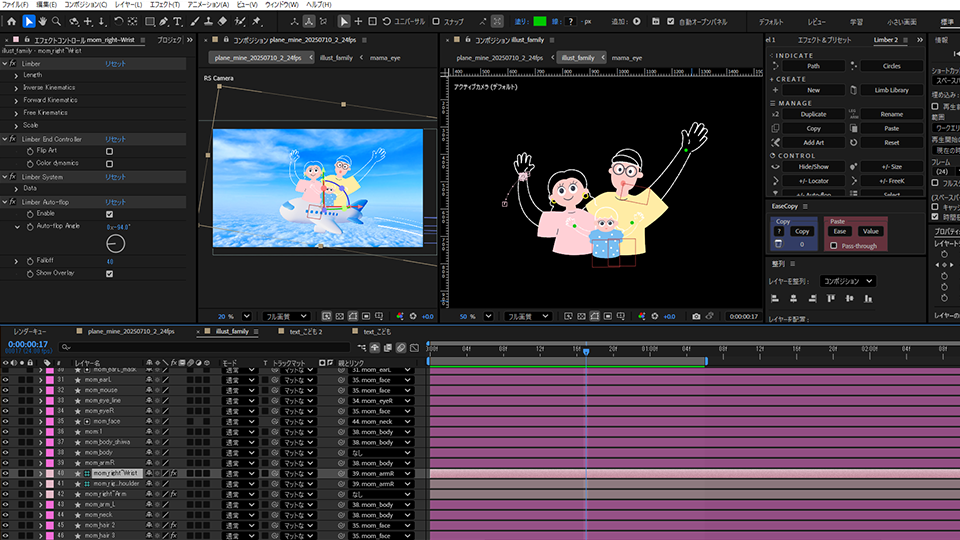Screen dimensions: 960x540
Task: Click align horizontal centers icon
Action: point(793,299)
